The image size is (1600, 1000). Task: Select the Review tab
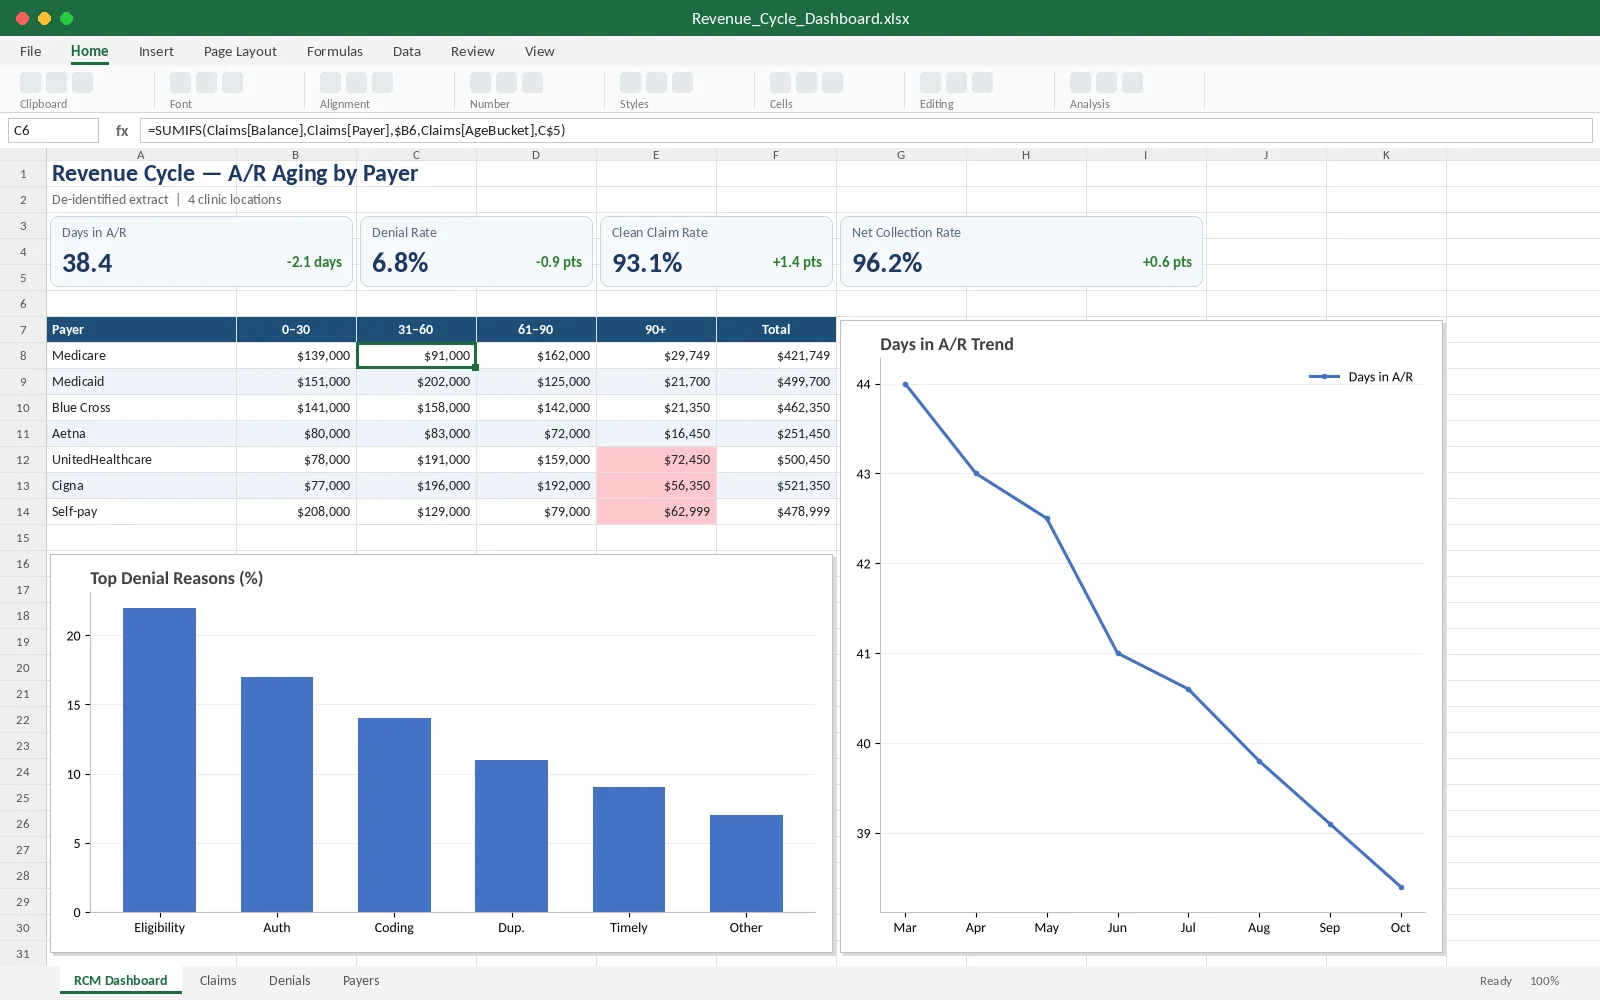[x=472, y=51]
